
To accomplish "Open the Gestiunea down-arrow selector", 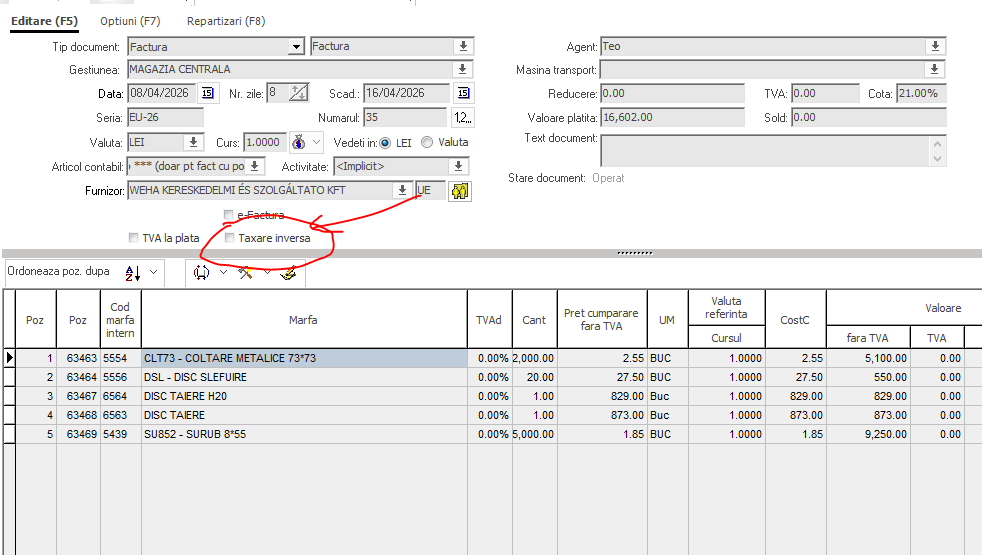I will point(462,69).
